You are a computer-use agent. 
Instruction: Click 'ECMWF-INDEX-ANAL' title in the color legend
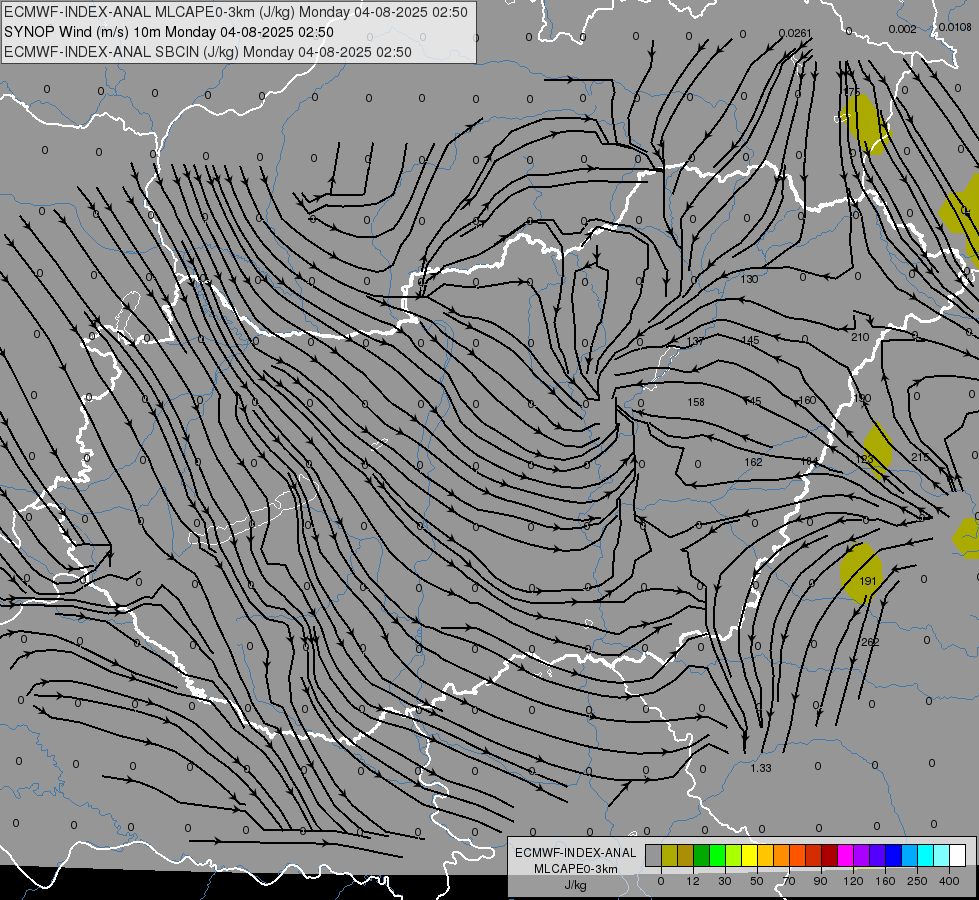(576, 853)
